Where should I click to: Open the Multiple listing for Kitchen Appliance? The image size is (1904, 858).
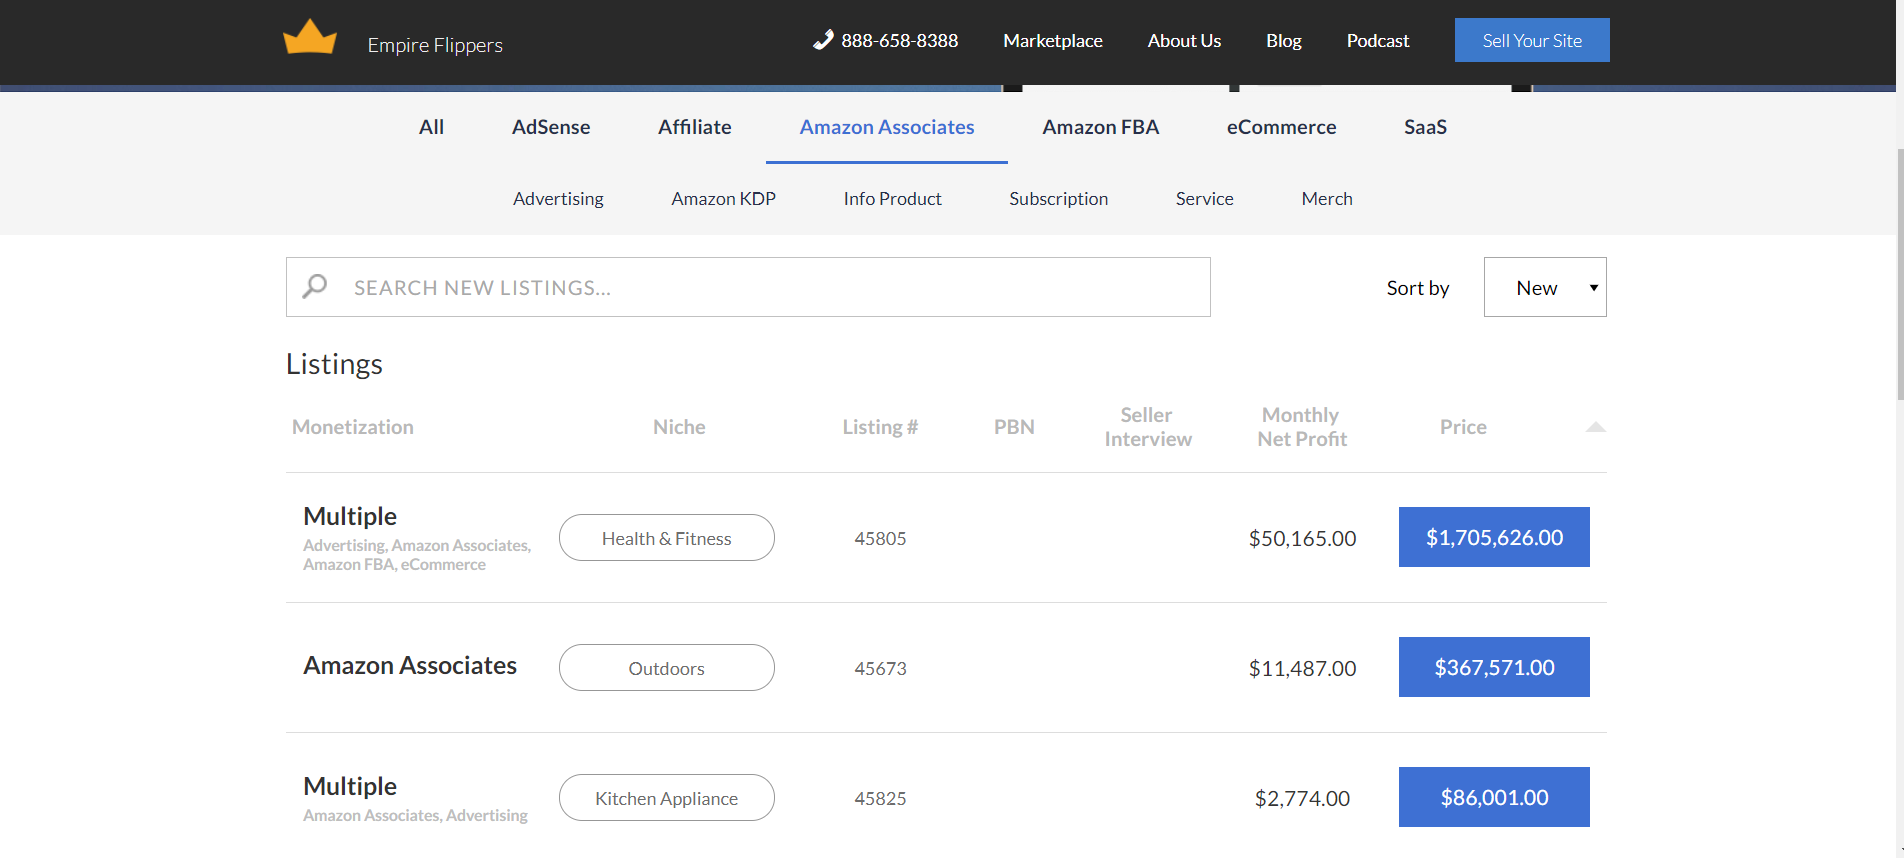pos(350,786)
